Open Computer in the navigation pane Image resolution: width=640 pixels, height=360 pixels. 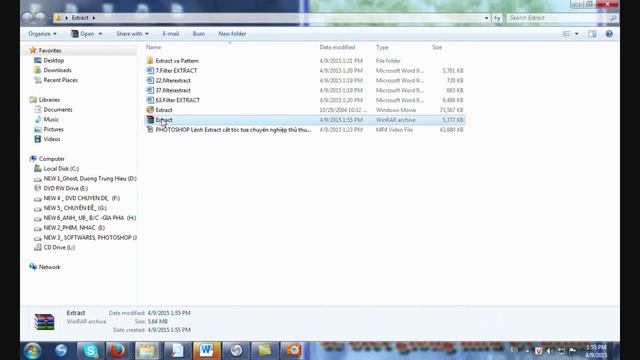pyautogui.click(x=51, y=159)
